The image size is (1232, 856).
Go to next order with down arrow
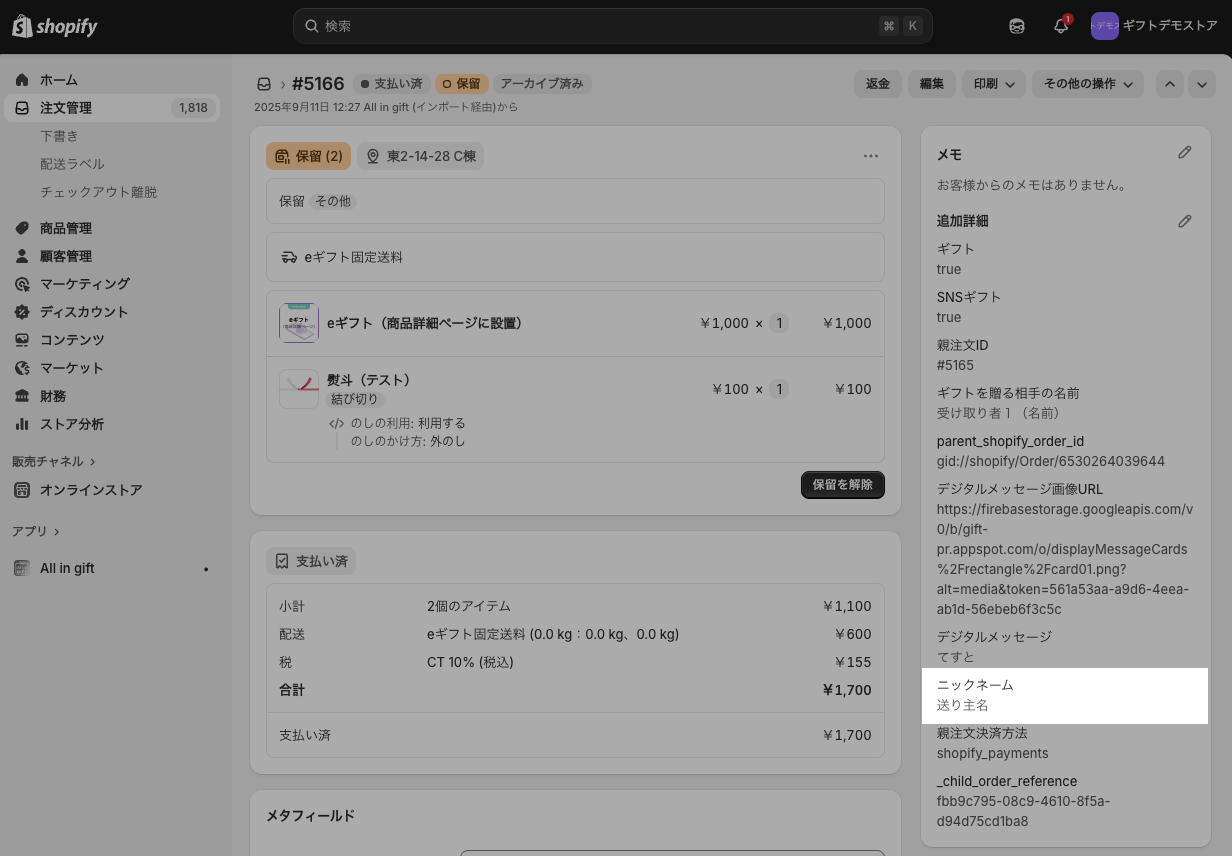[1202, 84]
